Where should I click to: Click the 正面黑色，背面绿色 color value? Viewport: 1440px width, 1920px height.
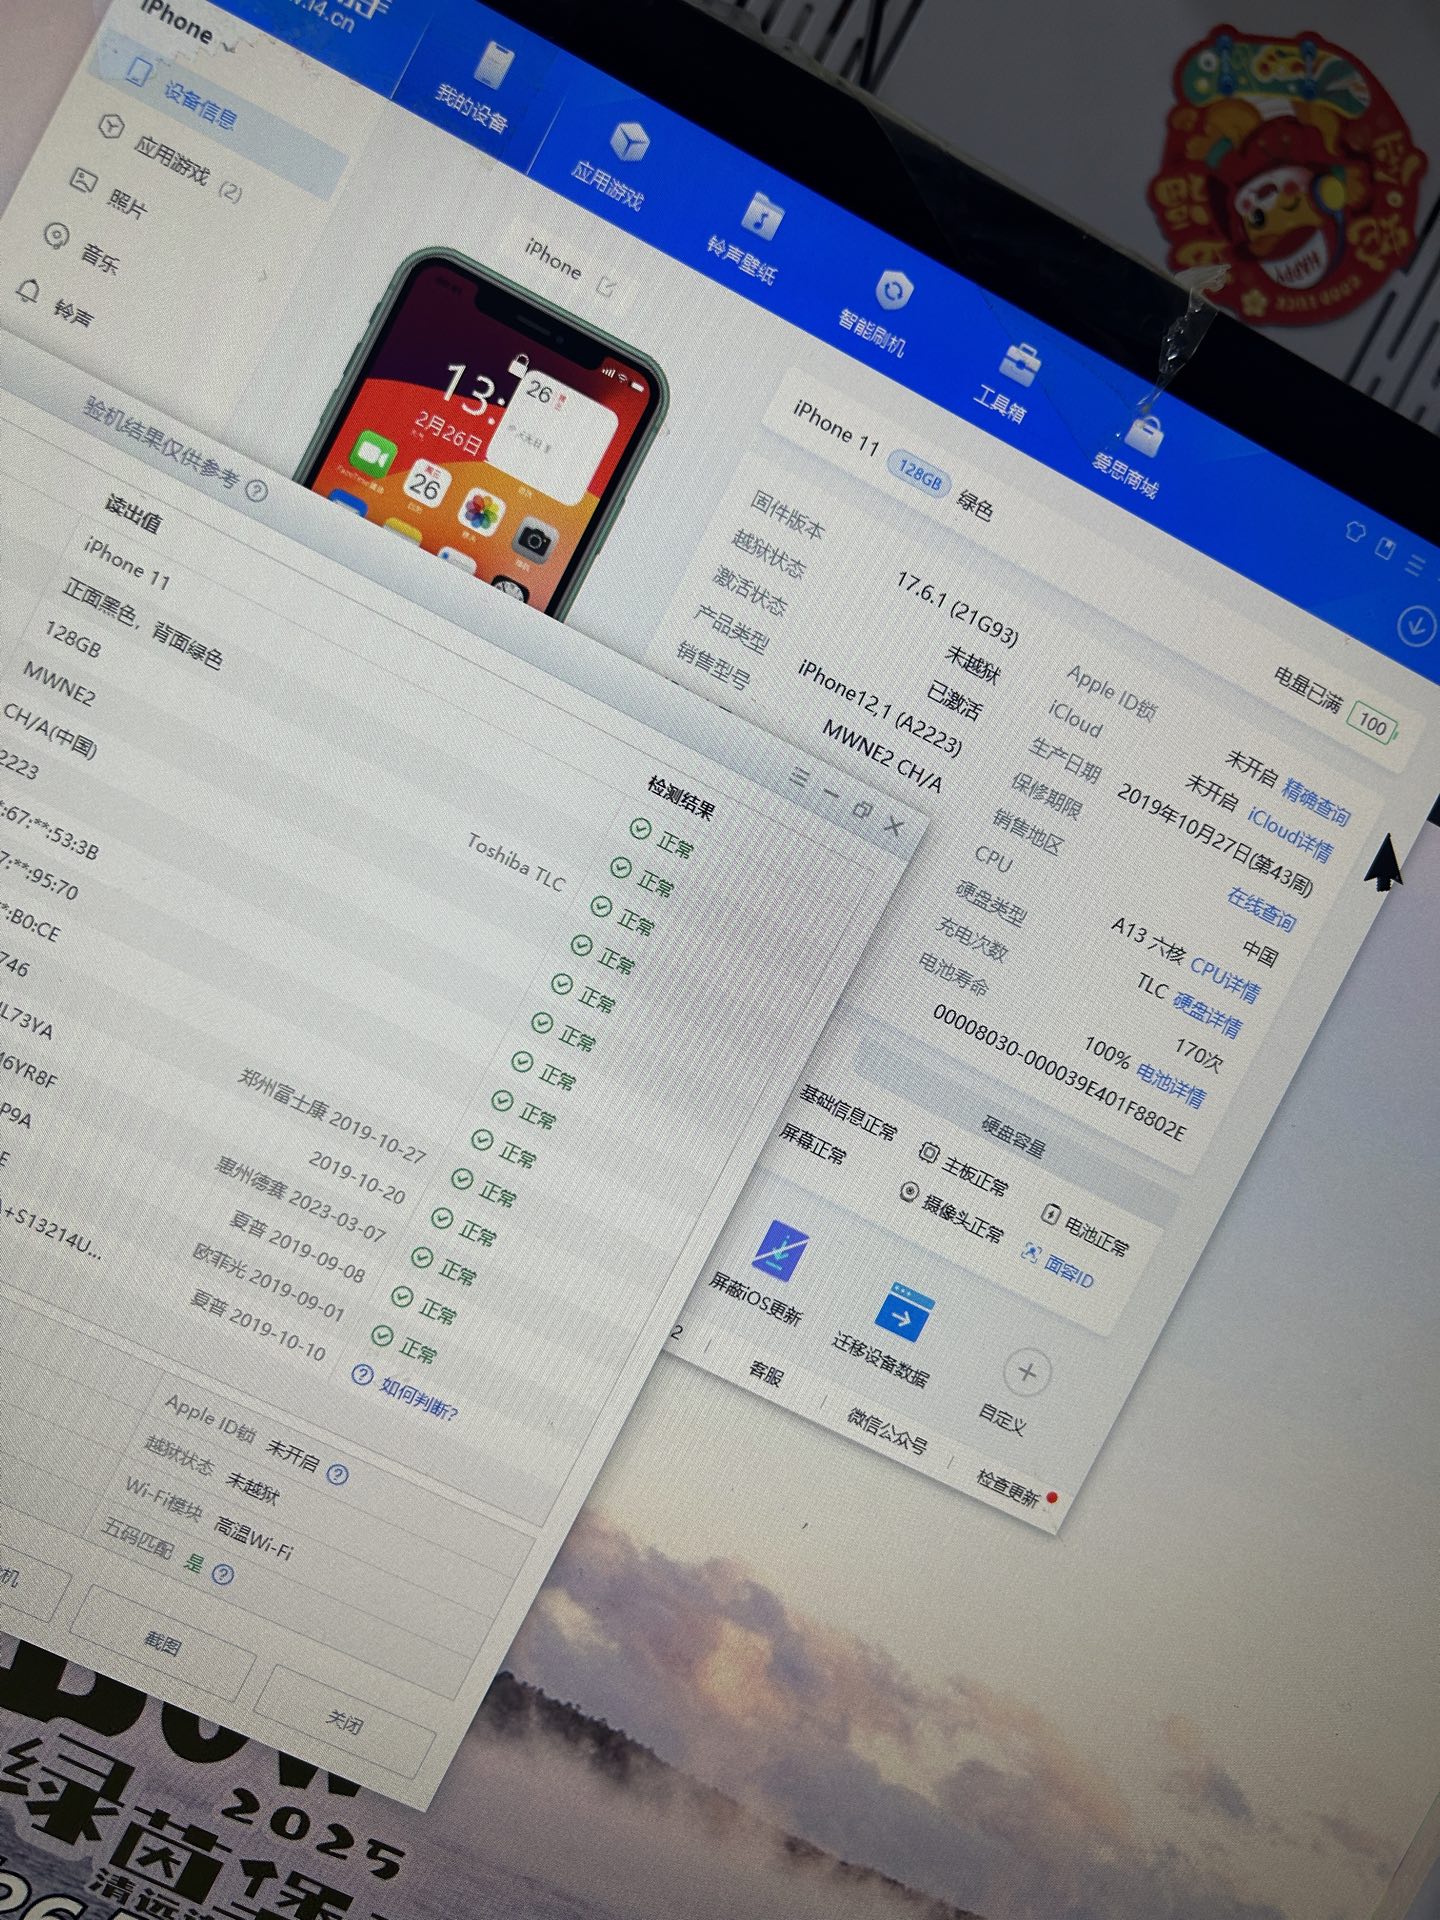click(x=142, y=622)
